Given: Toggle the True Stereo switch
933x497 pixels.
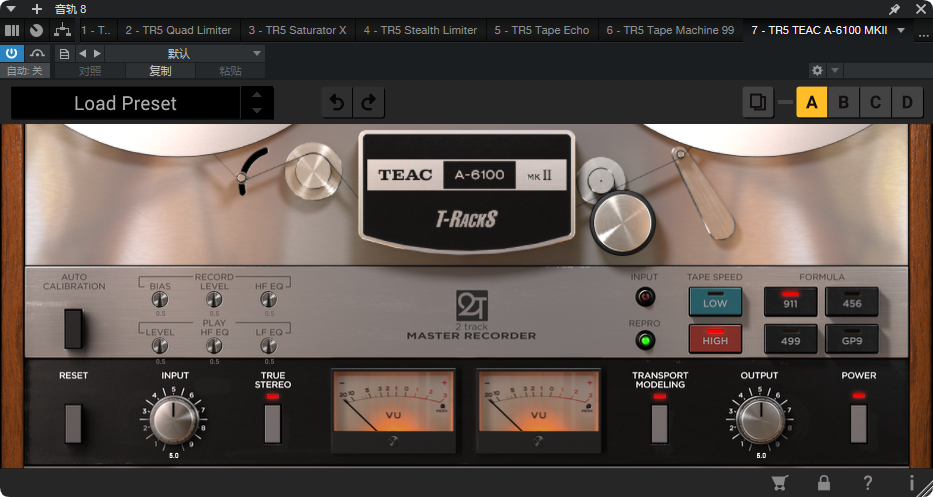Looking at the screenshot, I should 273,422.
